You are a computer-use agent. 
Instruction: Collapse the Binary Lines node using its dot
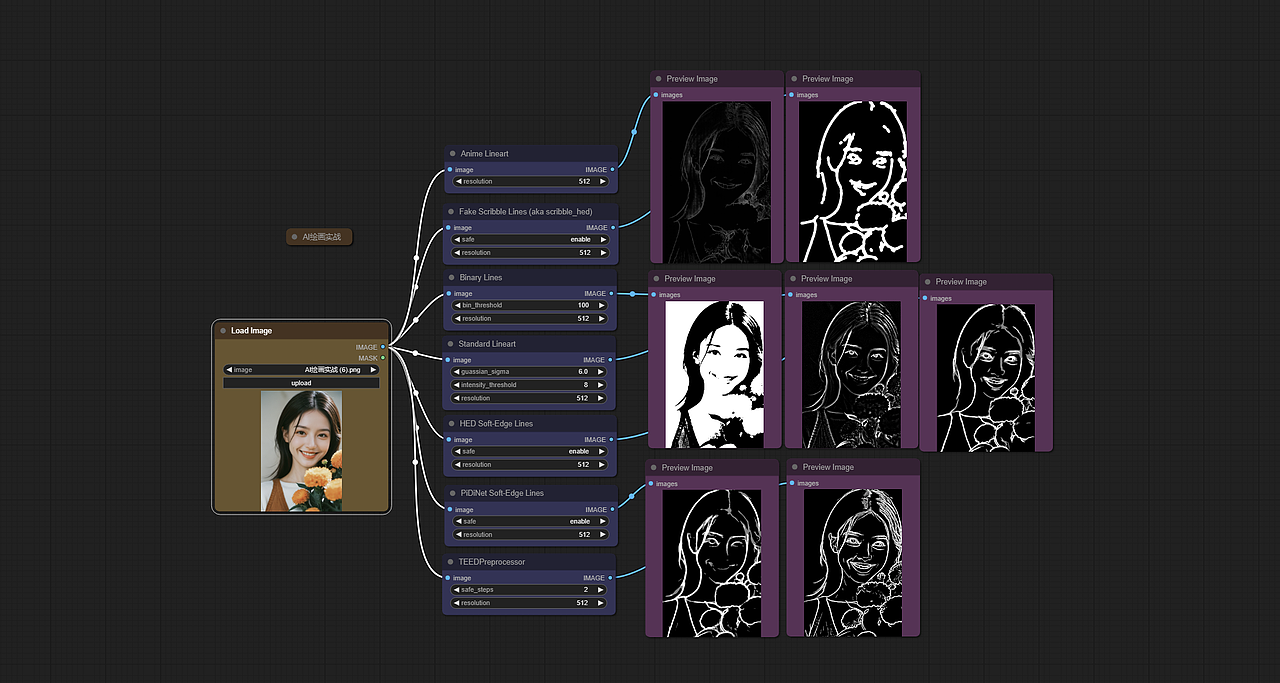click(452, 278)
